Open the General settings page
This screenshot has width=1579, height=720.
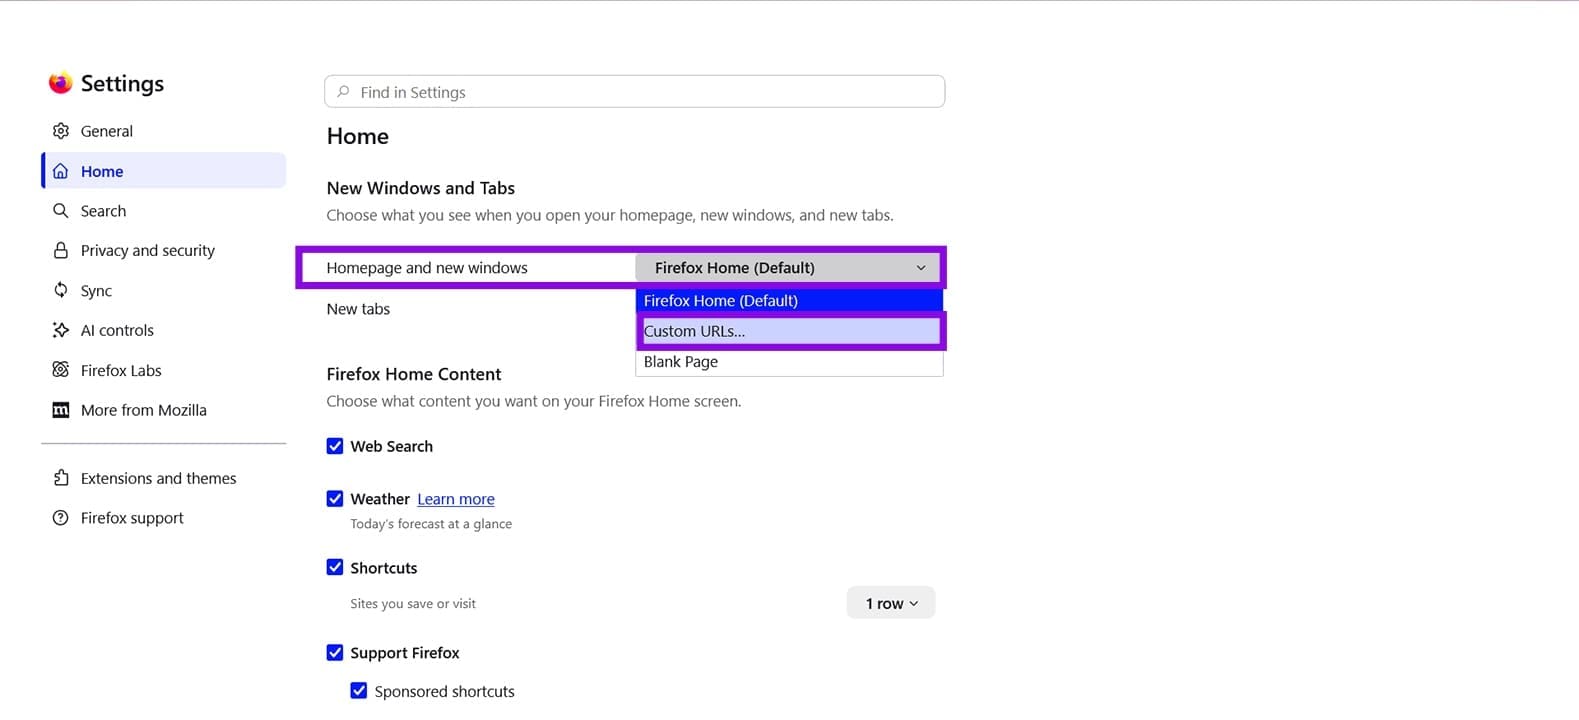coord(164,131)
